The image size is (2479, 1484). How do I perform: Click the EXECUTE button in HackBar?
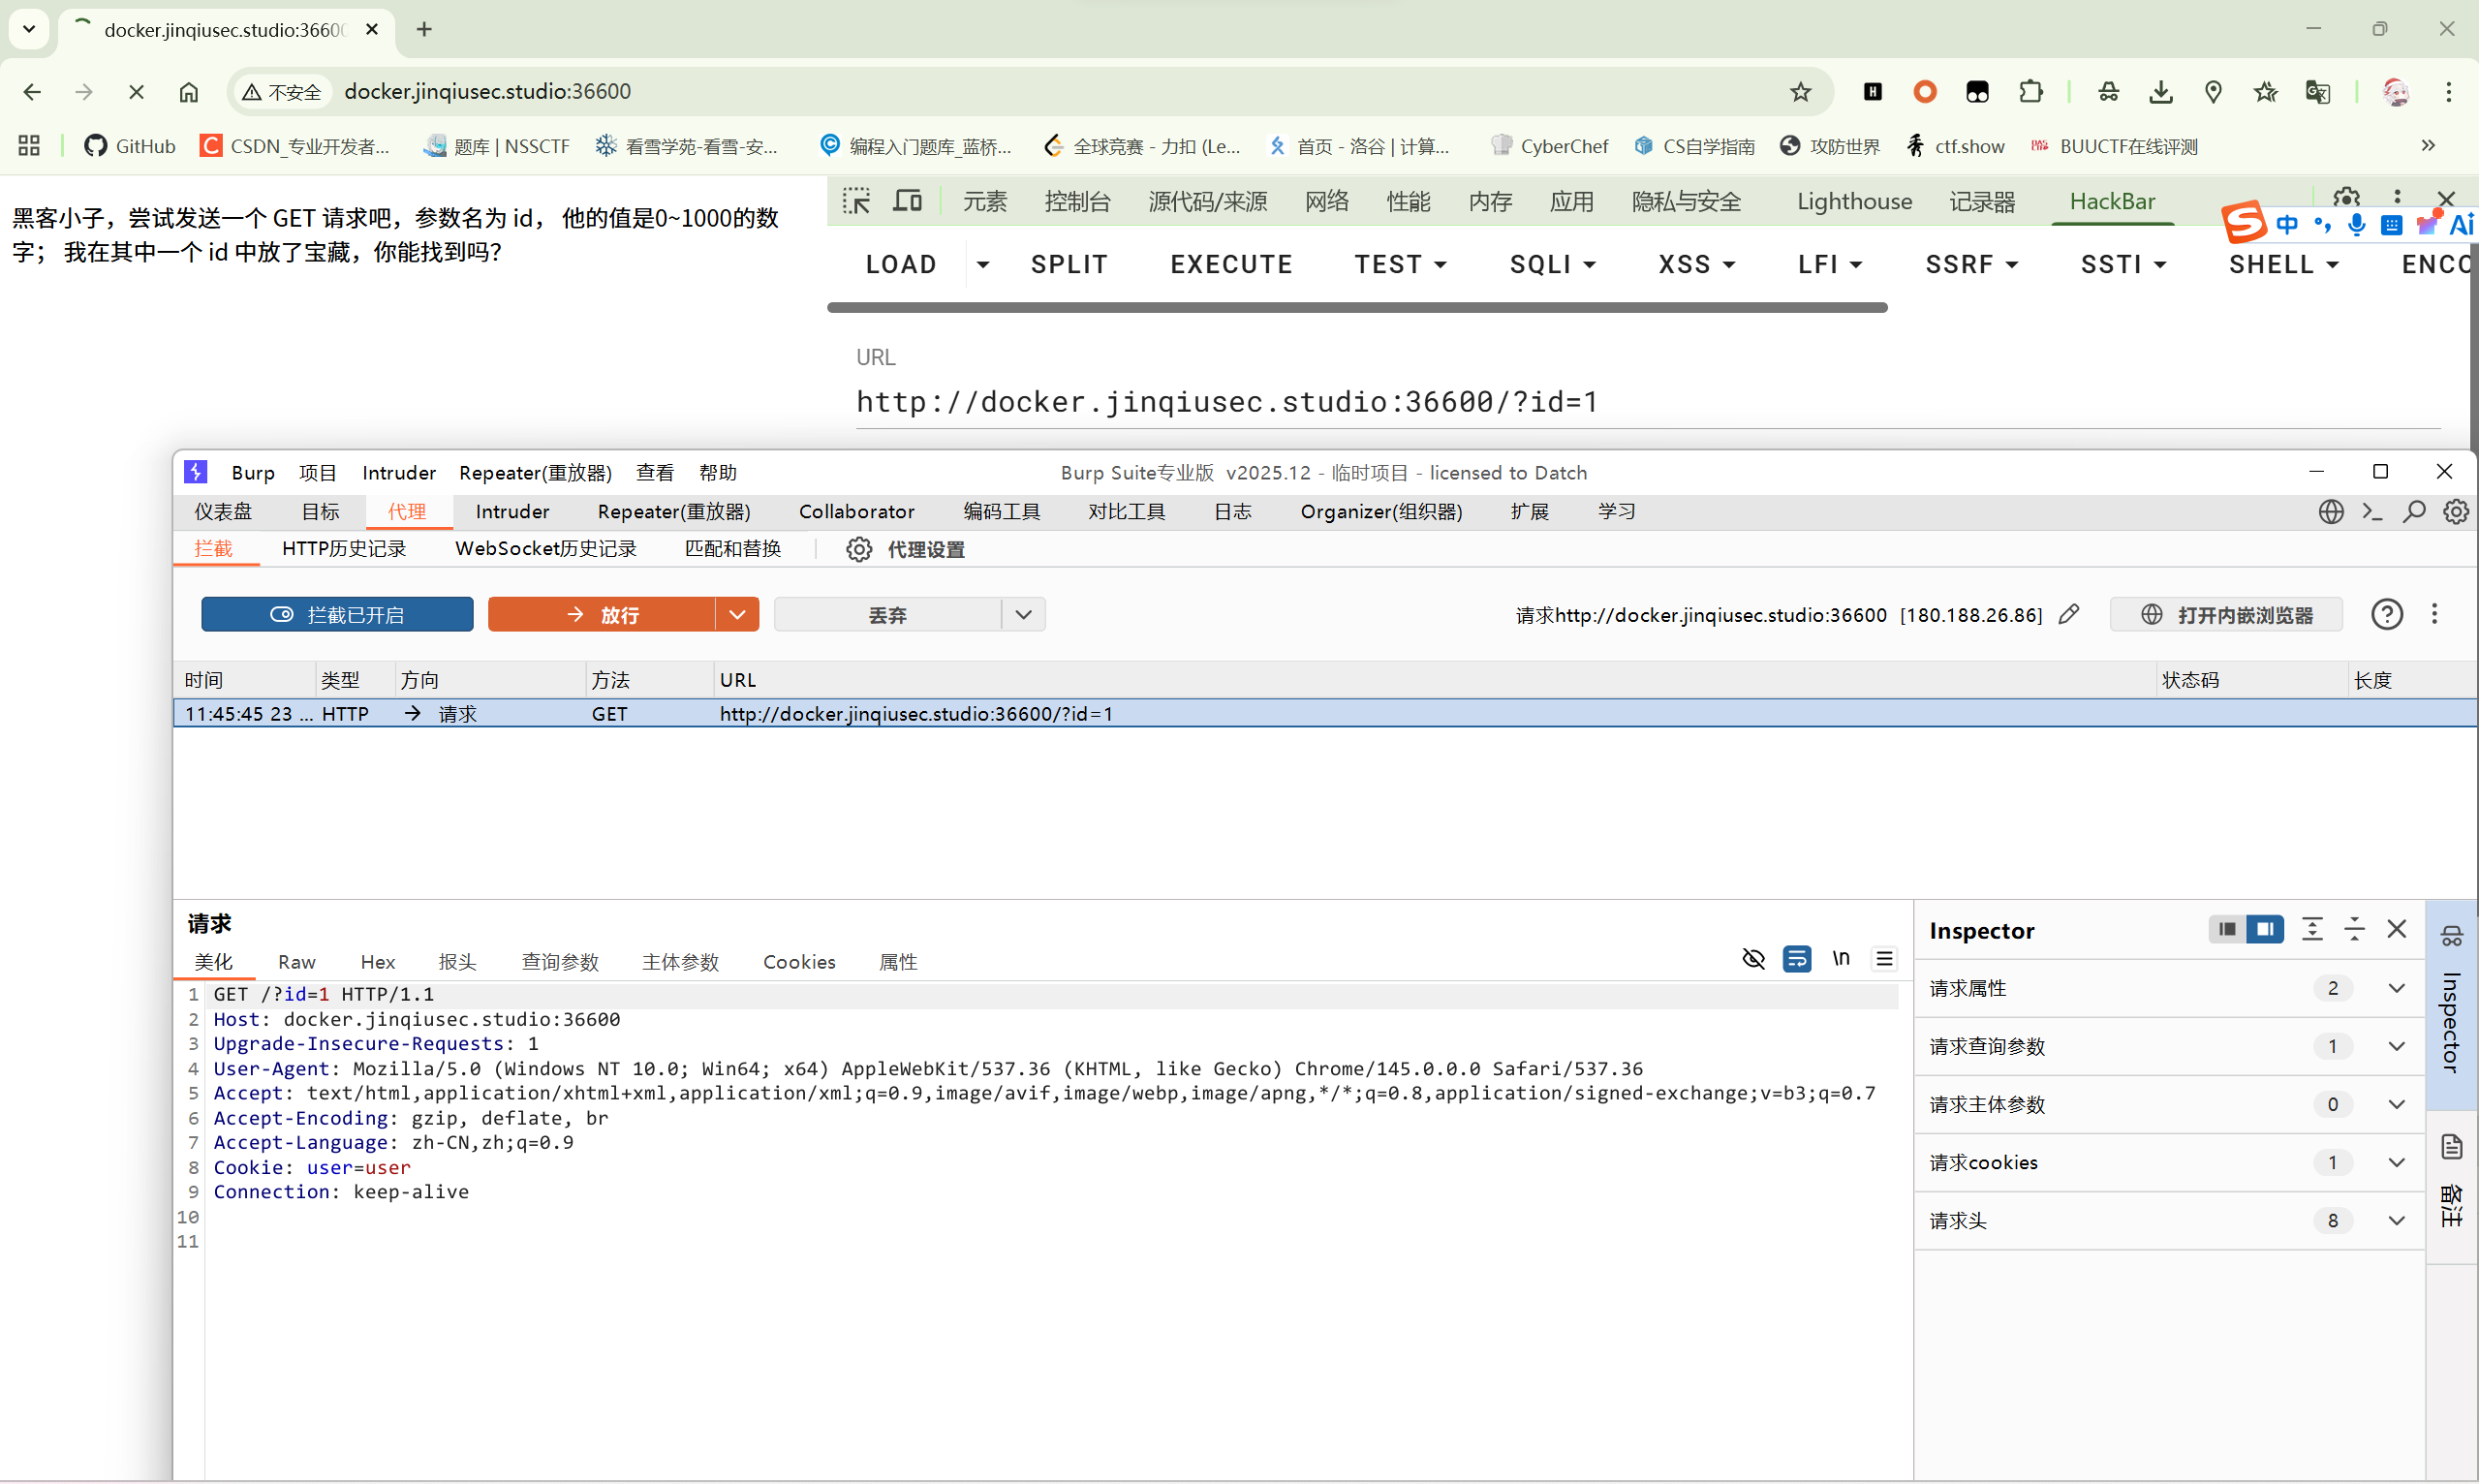(1231, 264)
